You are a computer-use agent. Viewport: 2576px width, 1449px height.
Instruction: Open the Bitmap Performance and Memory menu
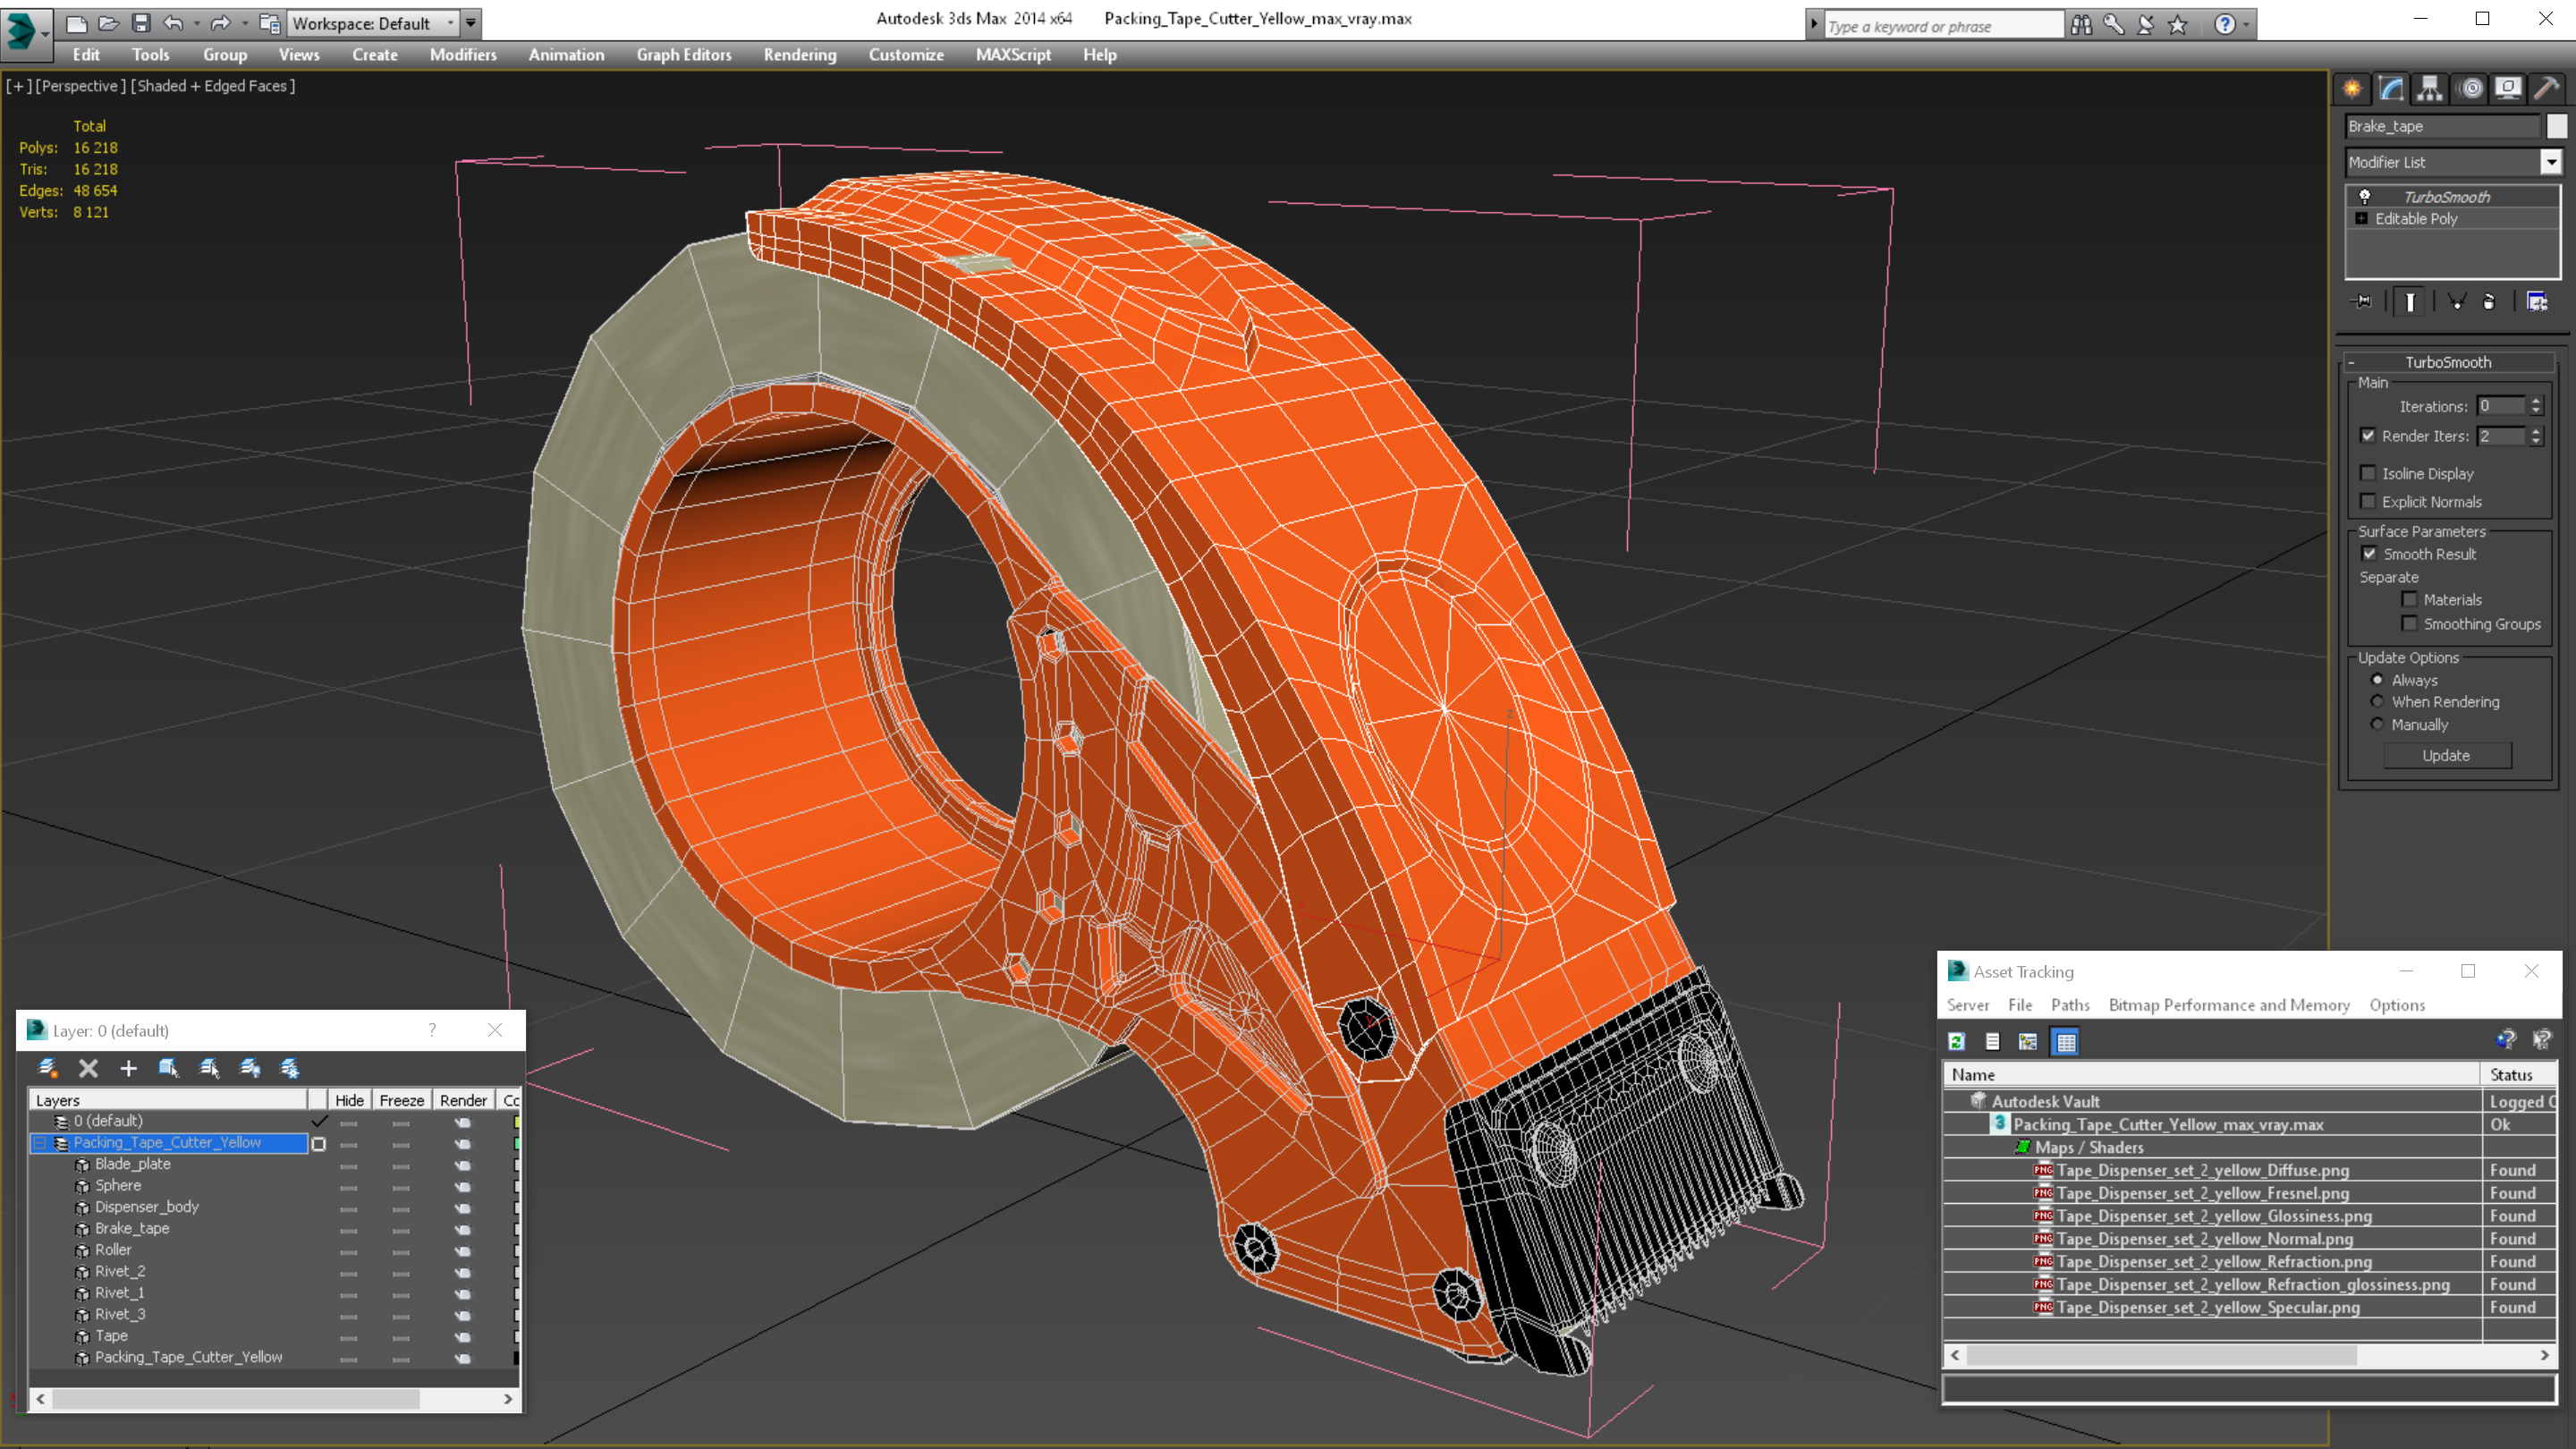pyautogui.click(x=2229, y=1005)
